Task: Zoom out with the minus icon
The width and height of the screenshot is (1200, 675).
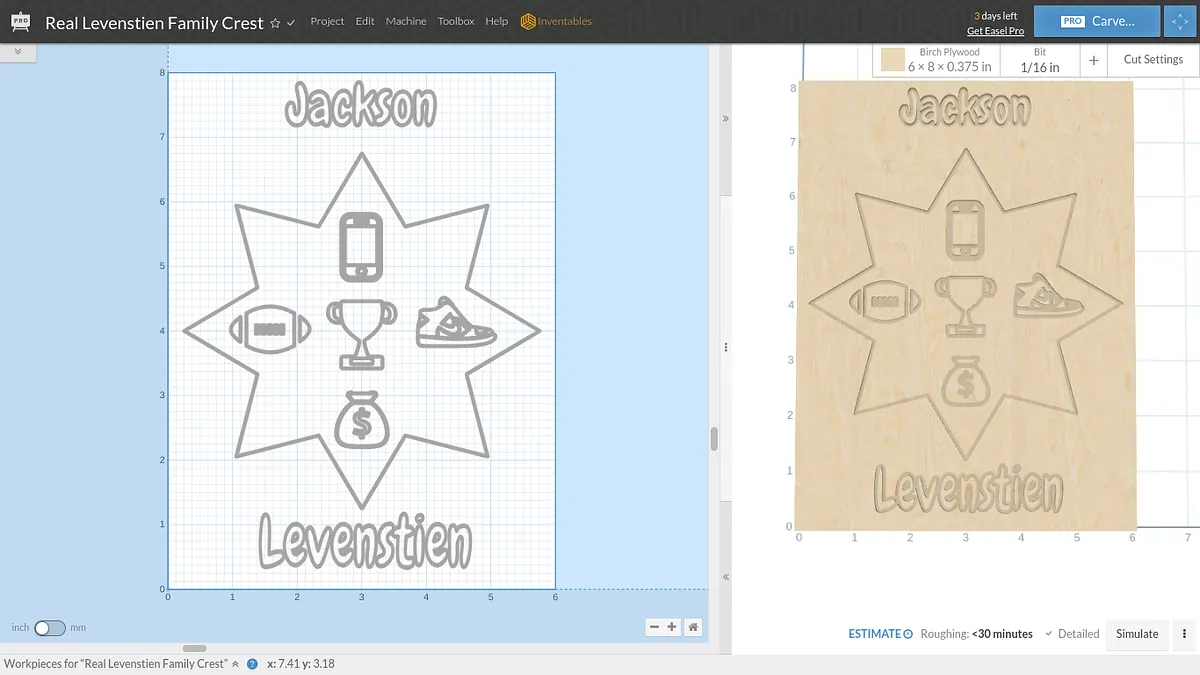Action: [654, 627]
